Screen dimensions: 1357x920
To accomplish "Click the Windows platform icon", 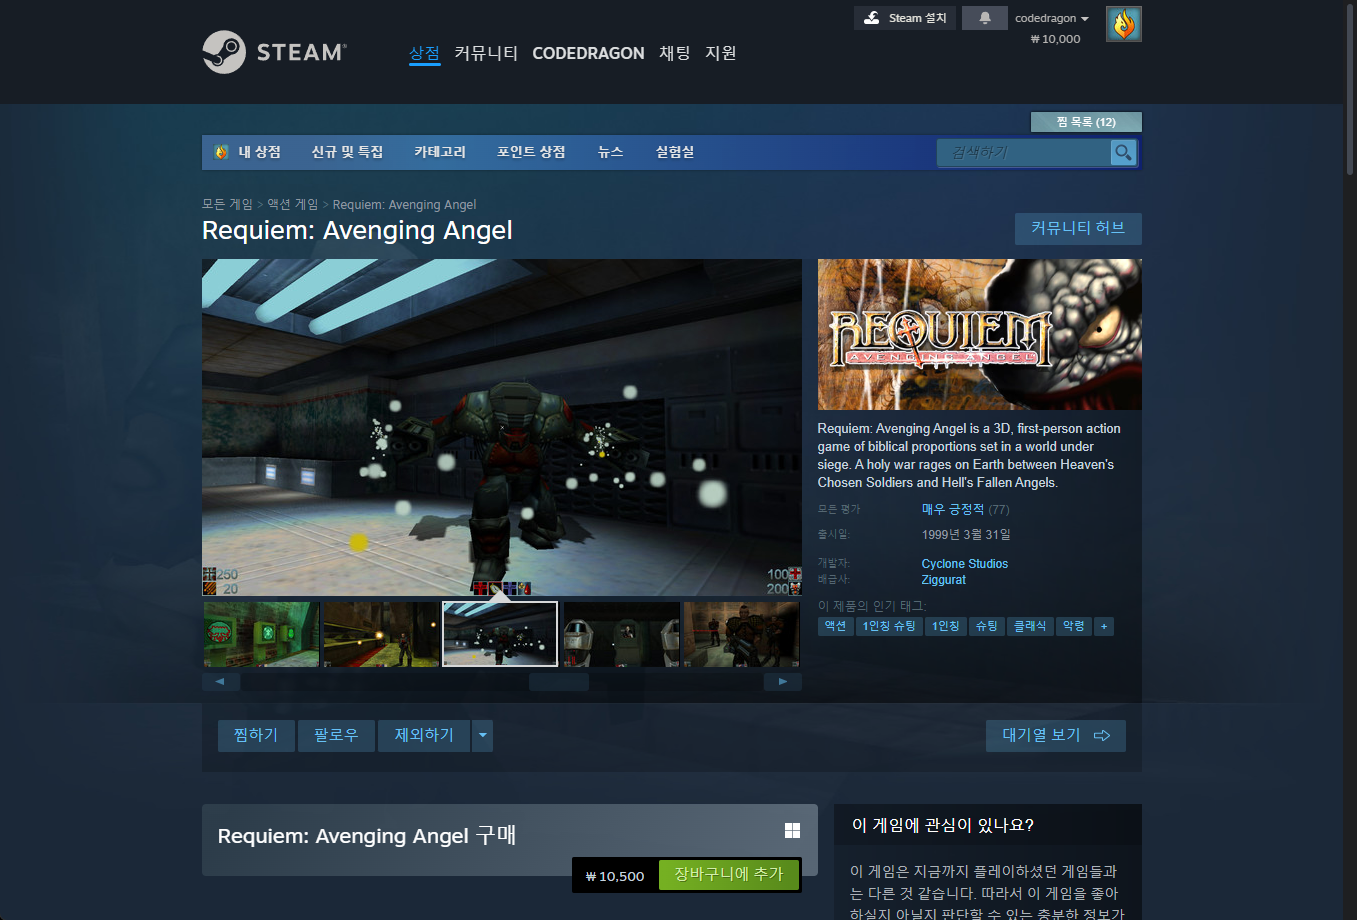I will coord(792,830).
